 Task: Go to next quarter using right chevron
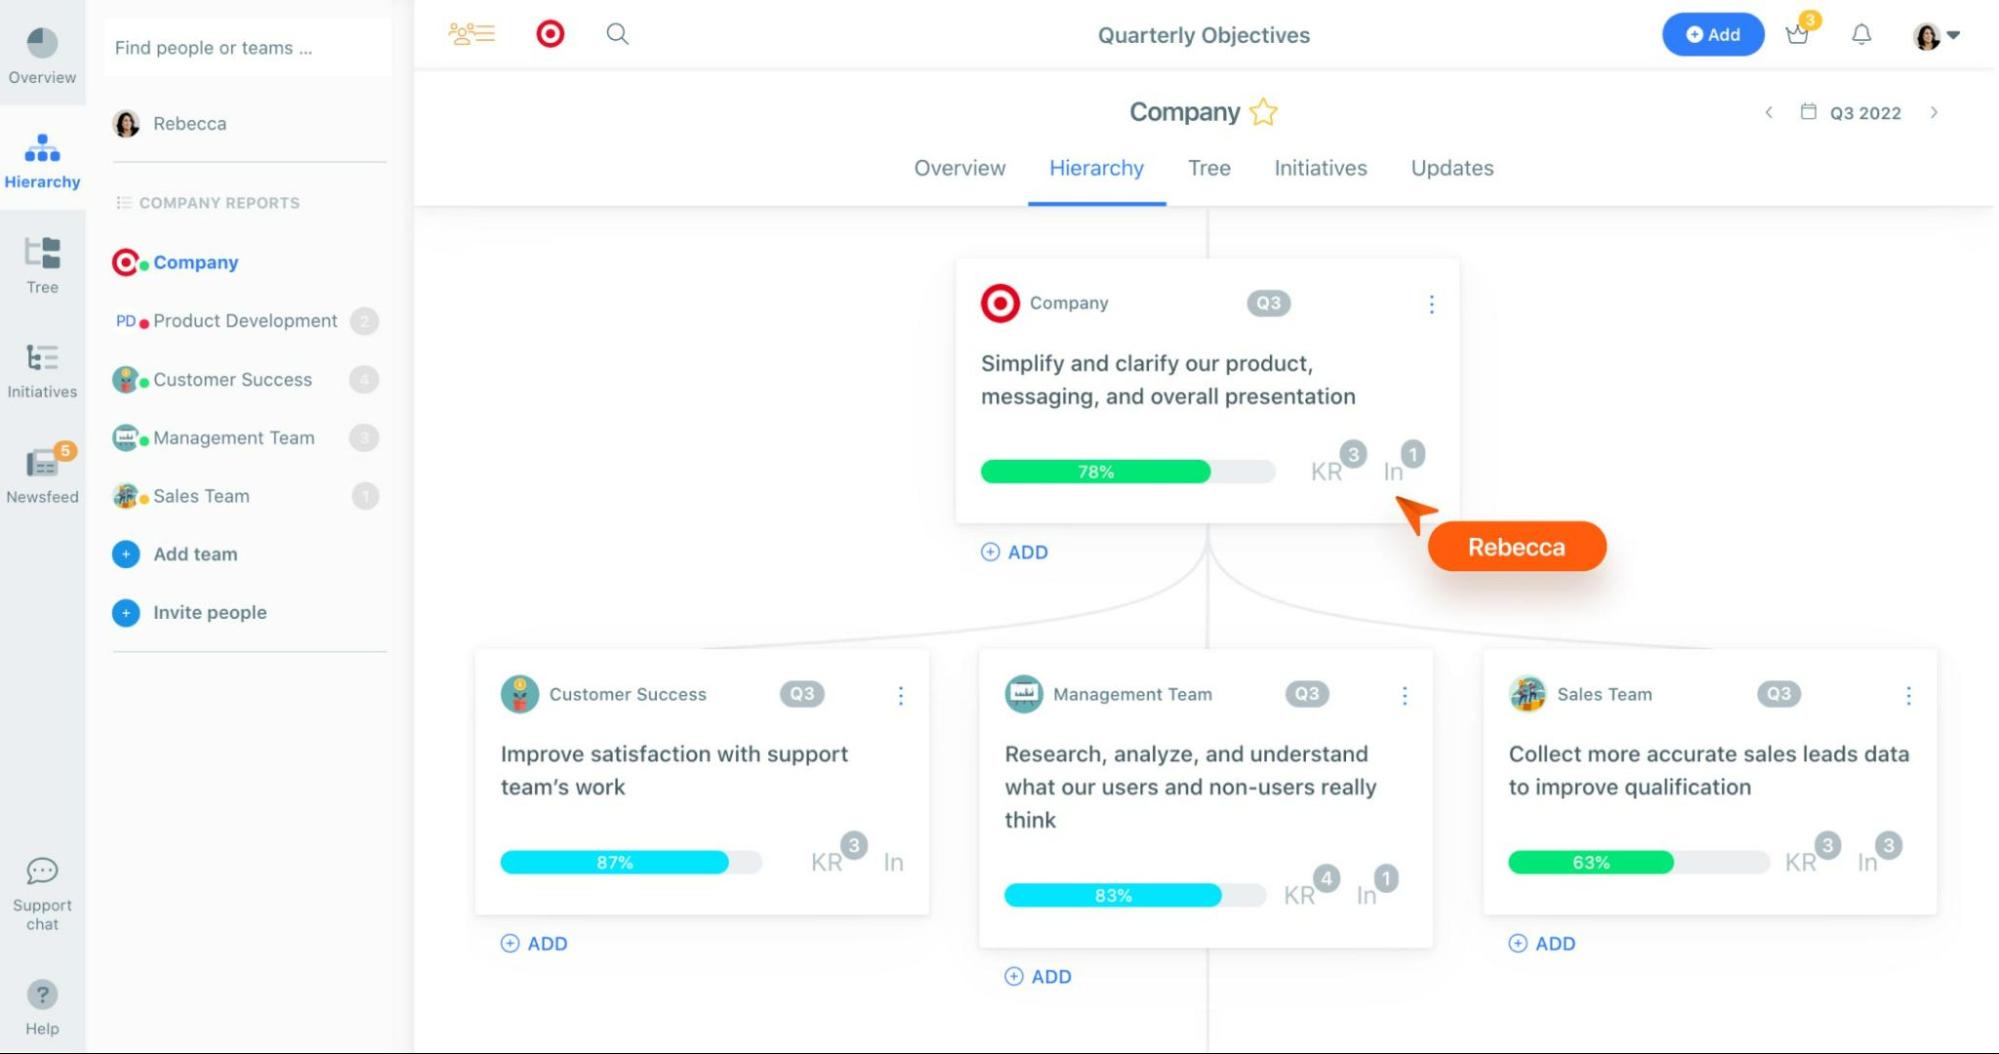click(x=1934, y=113)
